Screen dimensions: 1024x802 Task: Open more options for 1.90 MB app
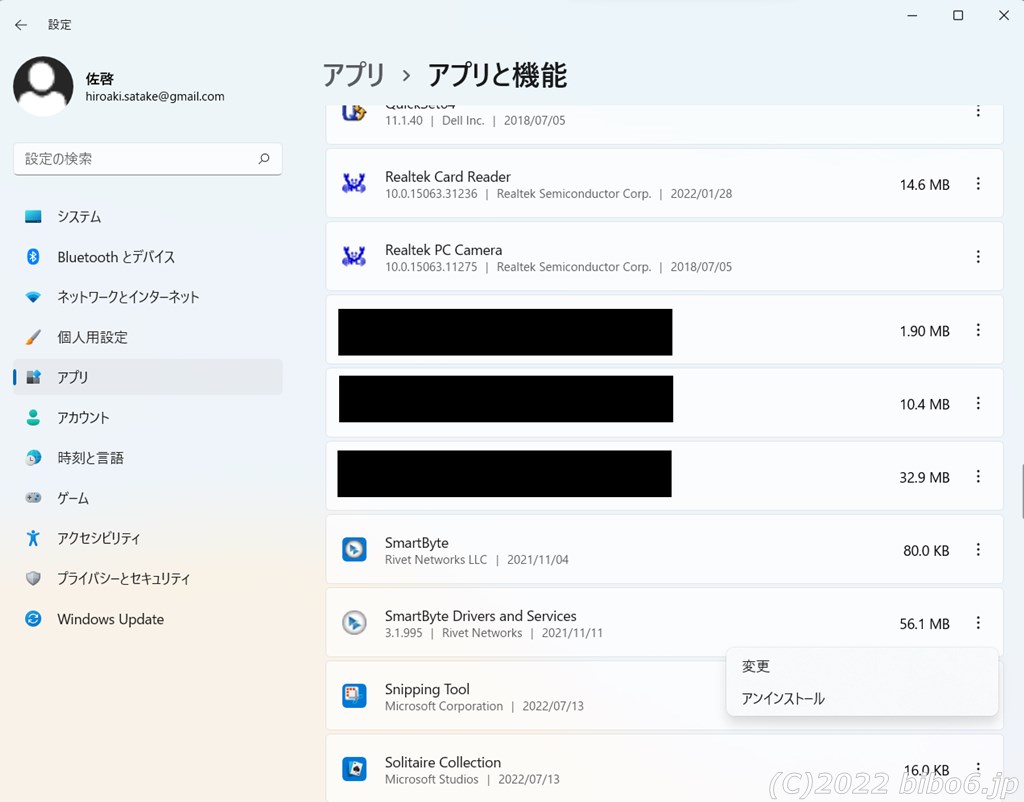pos(978,330)
